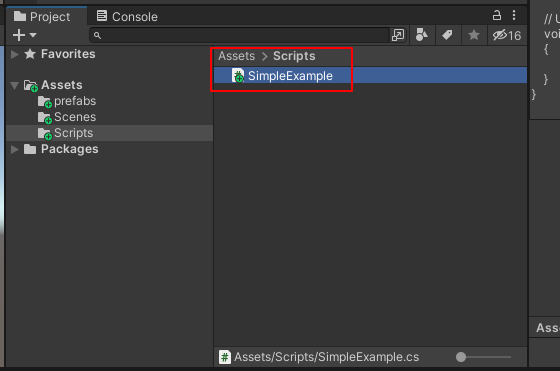
Task: Switch to the Console tab
Action: click(x=127, y=16)
